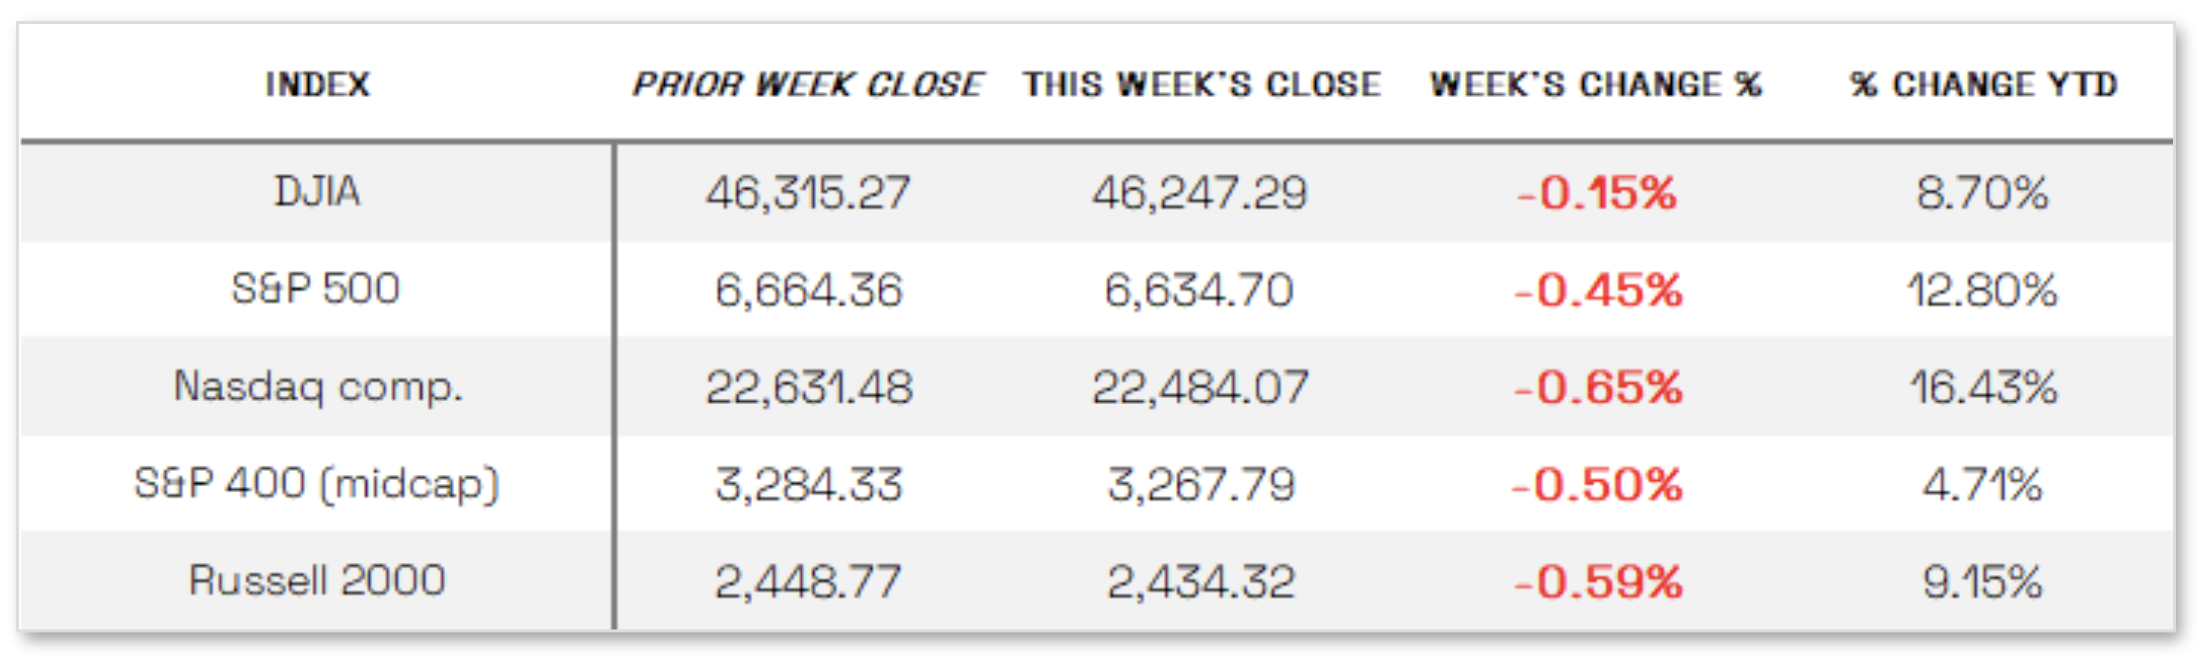2200x666 pixels.
Task: Click the INDEX column header
Action: tap(317, 84)
